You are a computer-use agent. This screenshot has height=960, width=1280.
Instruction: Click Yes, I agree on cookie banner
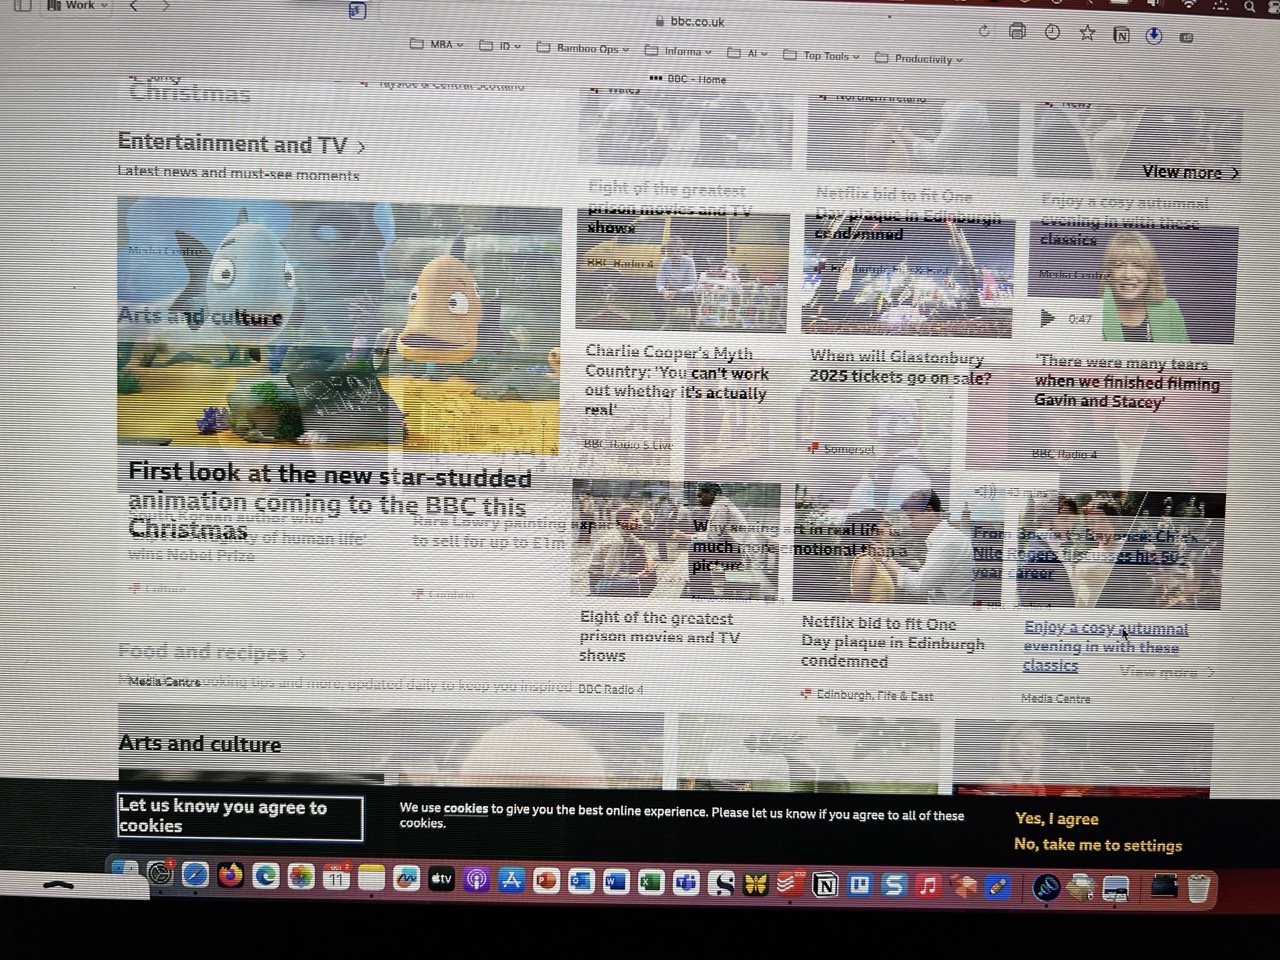coord(1057,818)
